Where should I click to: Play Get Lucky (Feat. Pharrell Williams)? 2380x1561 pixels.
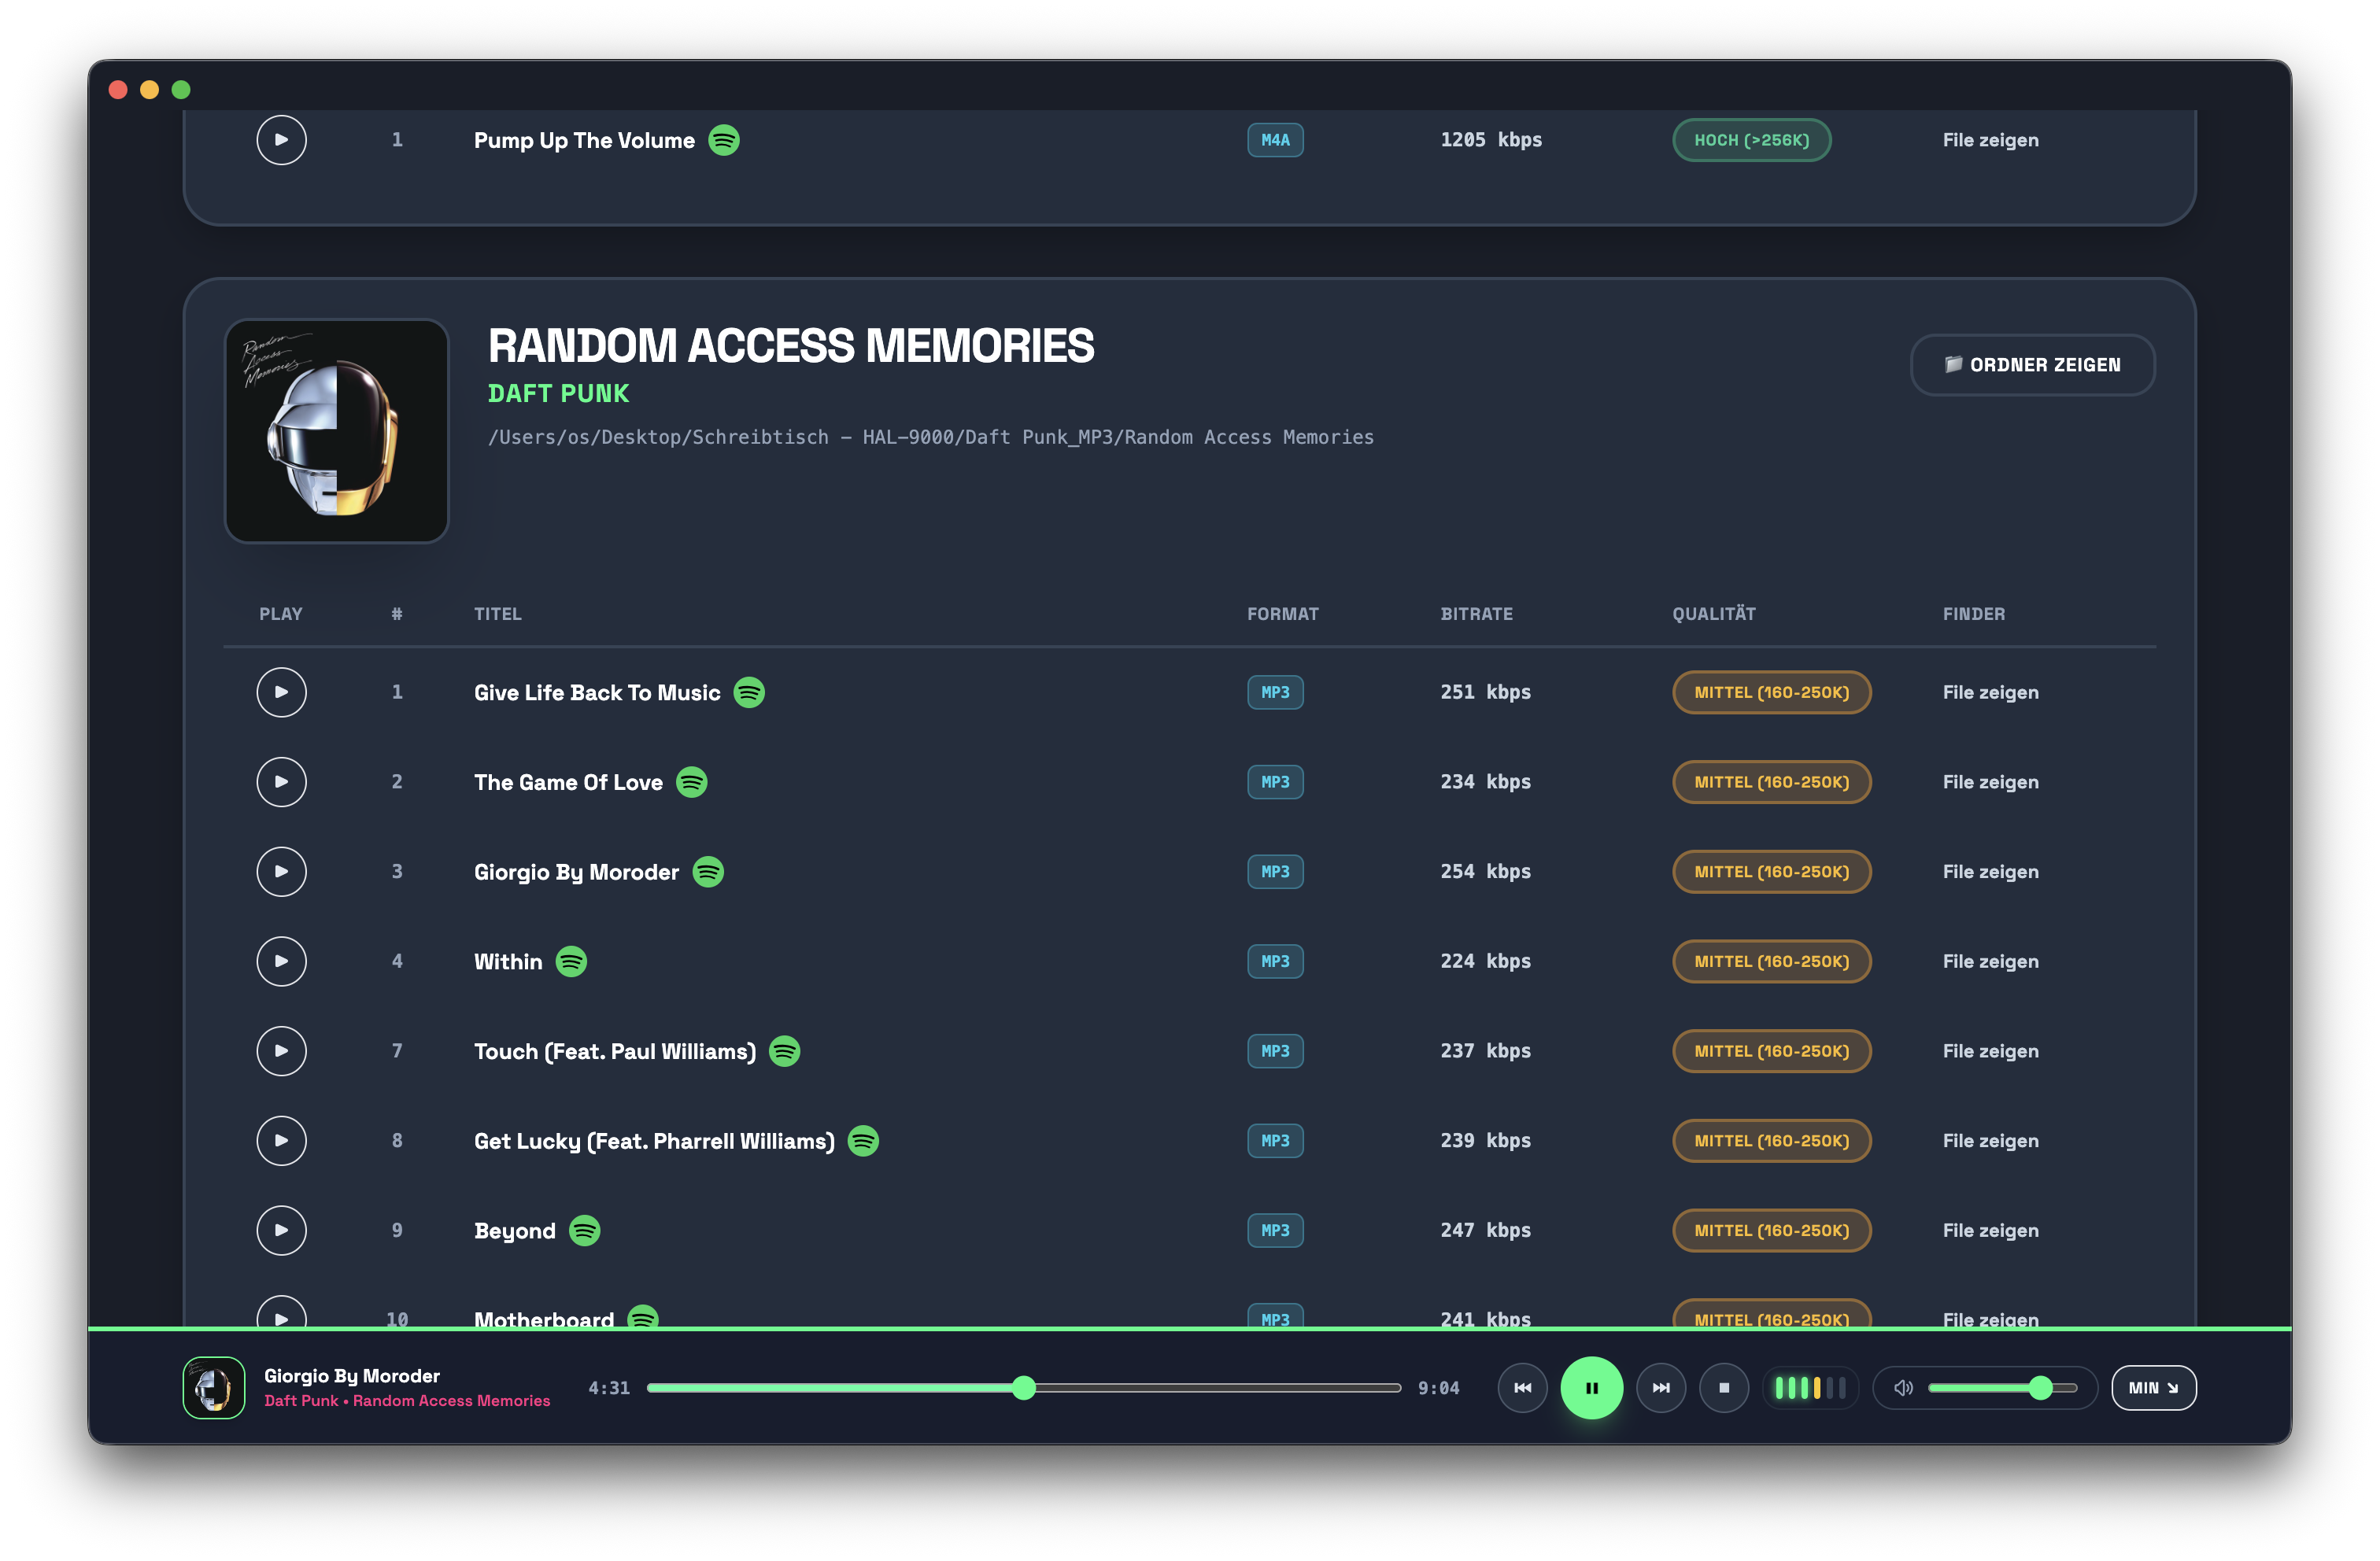[281, 1141]
